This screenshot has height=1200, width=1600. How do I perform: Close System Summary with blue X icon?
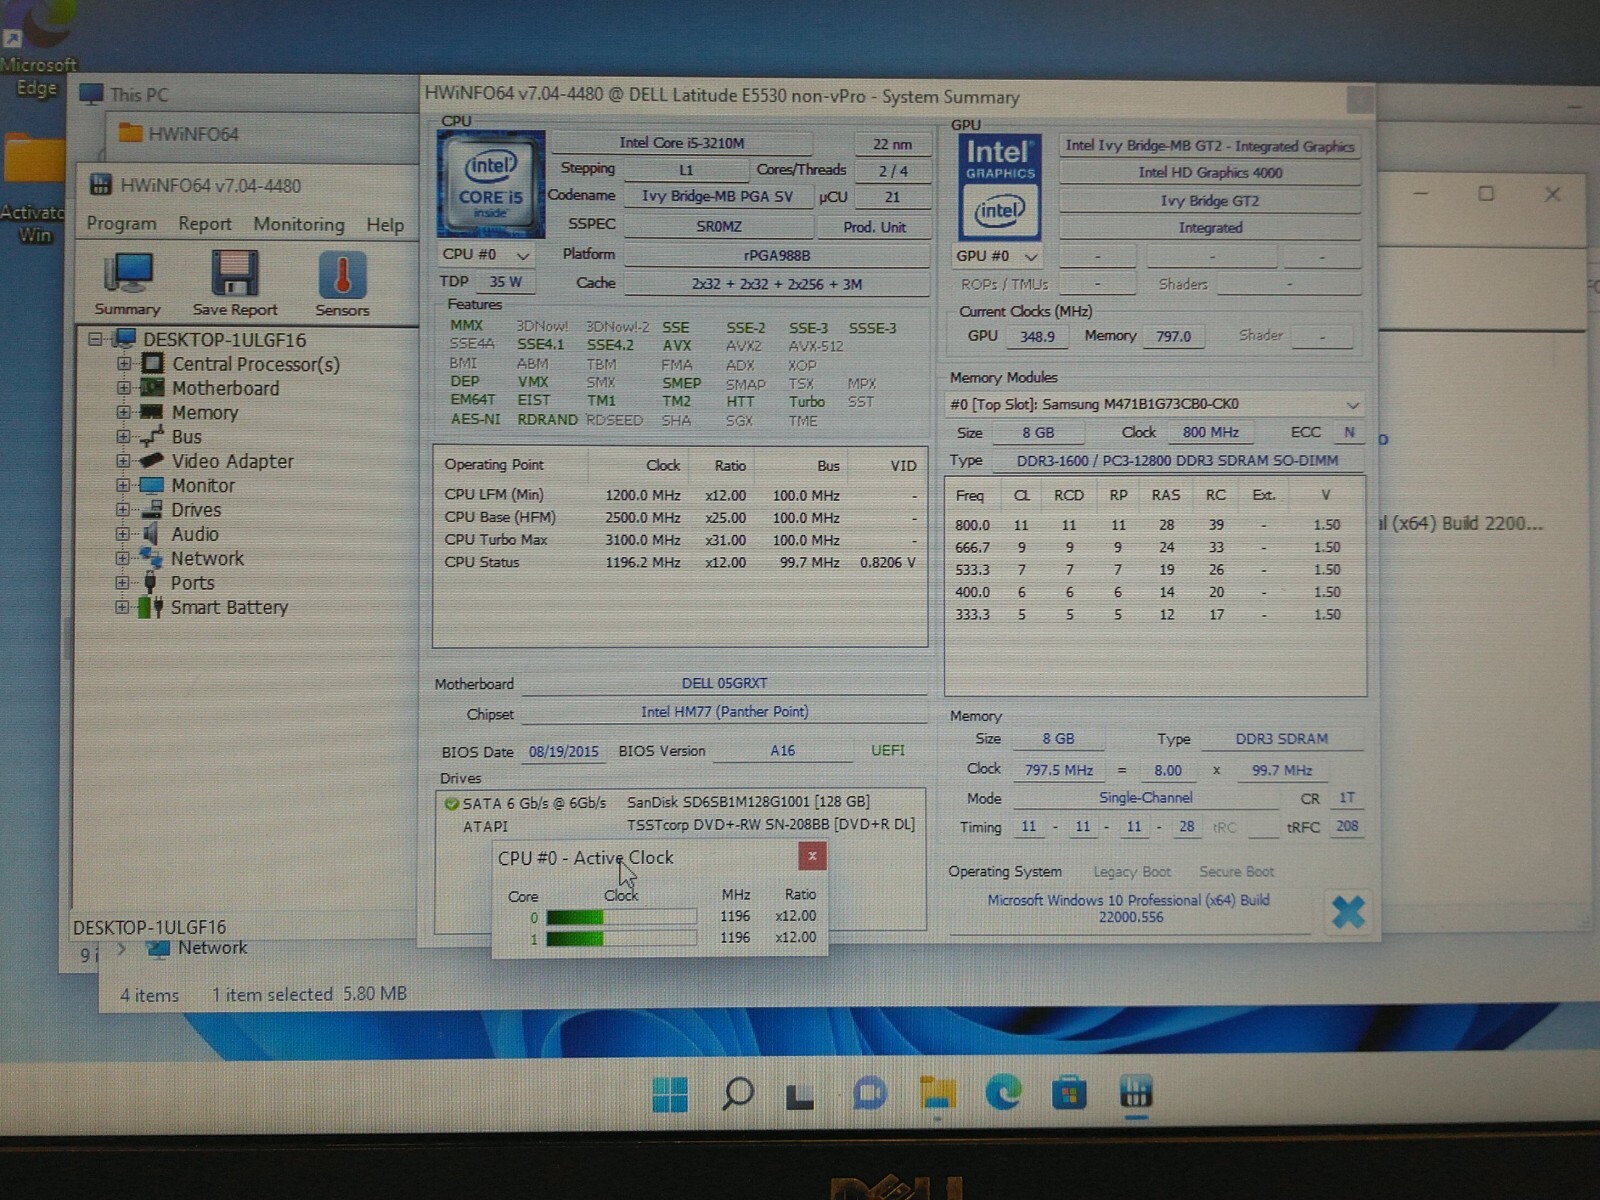(x=1348, y=911)
